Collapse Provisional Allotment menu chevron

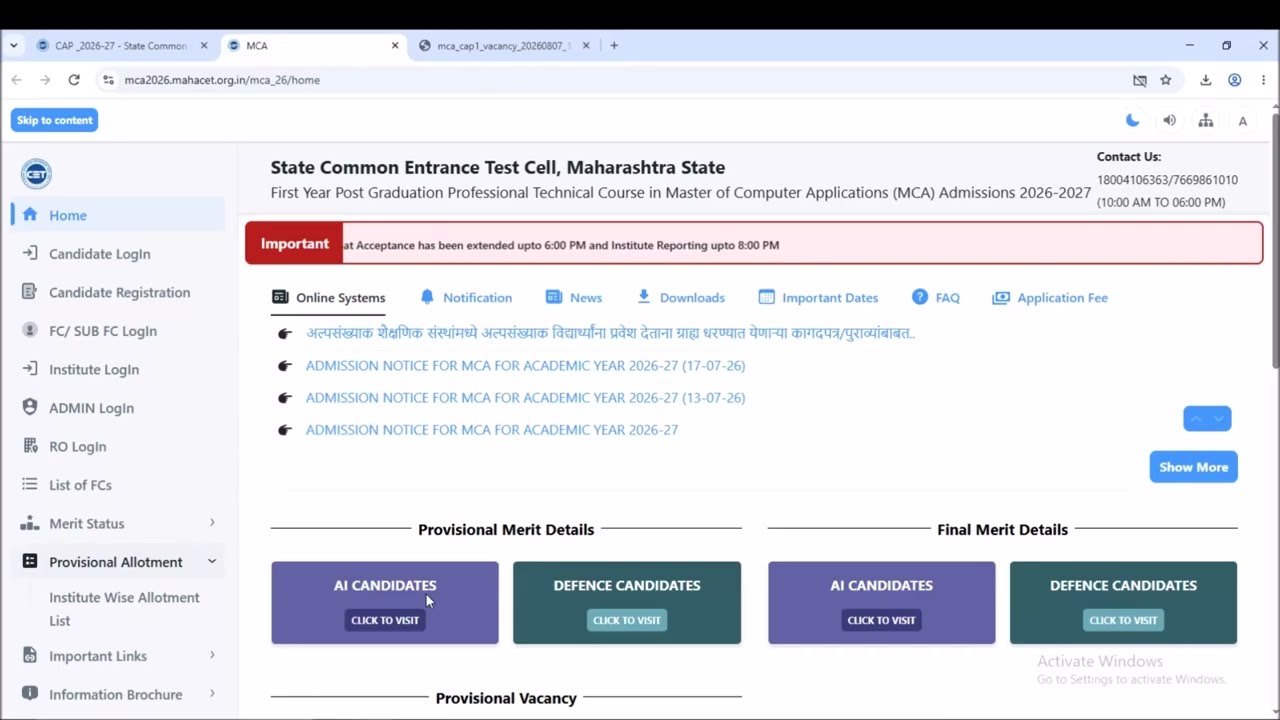212,562
